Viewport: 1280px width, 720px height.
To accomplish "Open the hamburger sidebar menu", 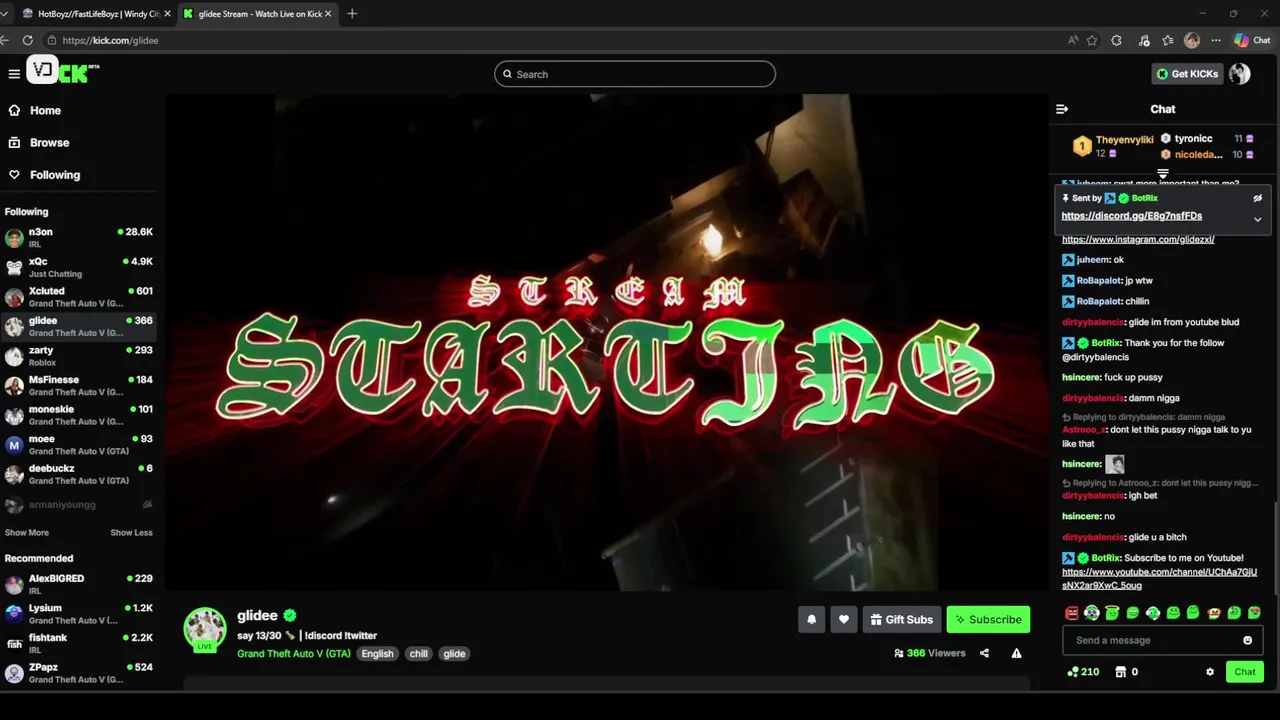I will pos(14,73).
